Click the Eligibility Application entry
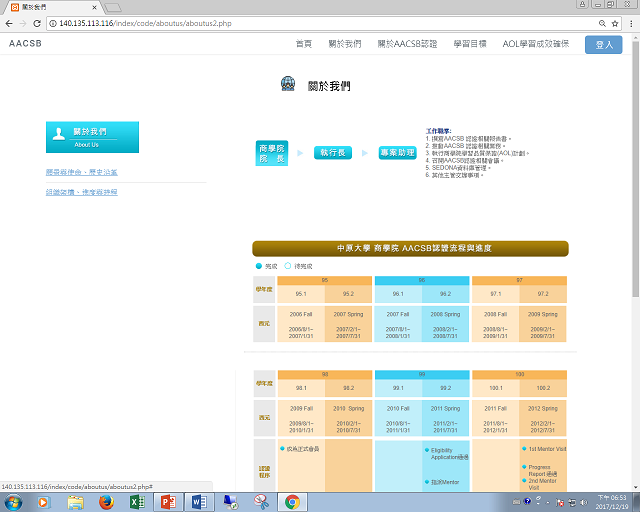The height and width of the screenshot is (512, 640). [x=449, y=454]
